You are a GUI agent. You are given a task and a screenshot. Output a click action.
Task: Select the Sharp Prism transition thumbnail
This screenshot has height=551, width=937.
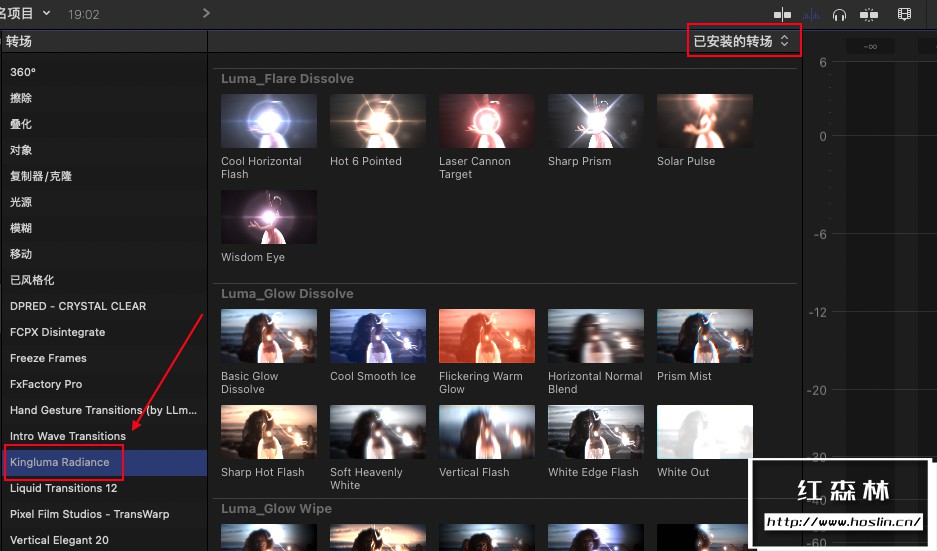(x=596, y=121)
